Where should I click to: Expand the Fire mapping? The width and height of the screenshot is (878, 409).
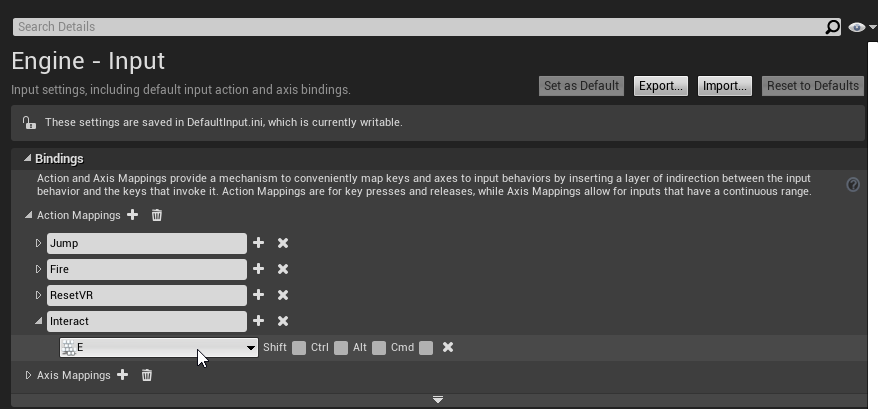[x=38, y=269]
